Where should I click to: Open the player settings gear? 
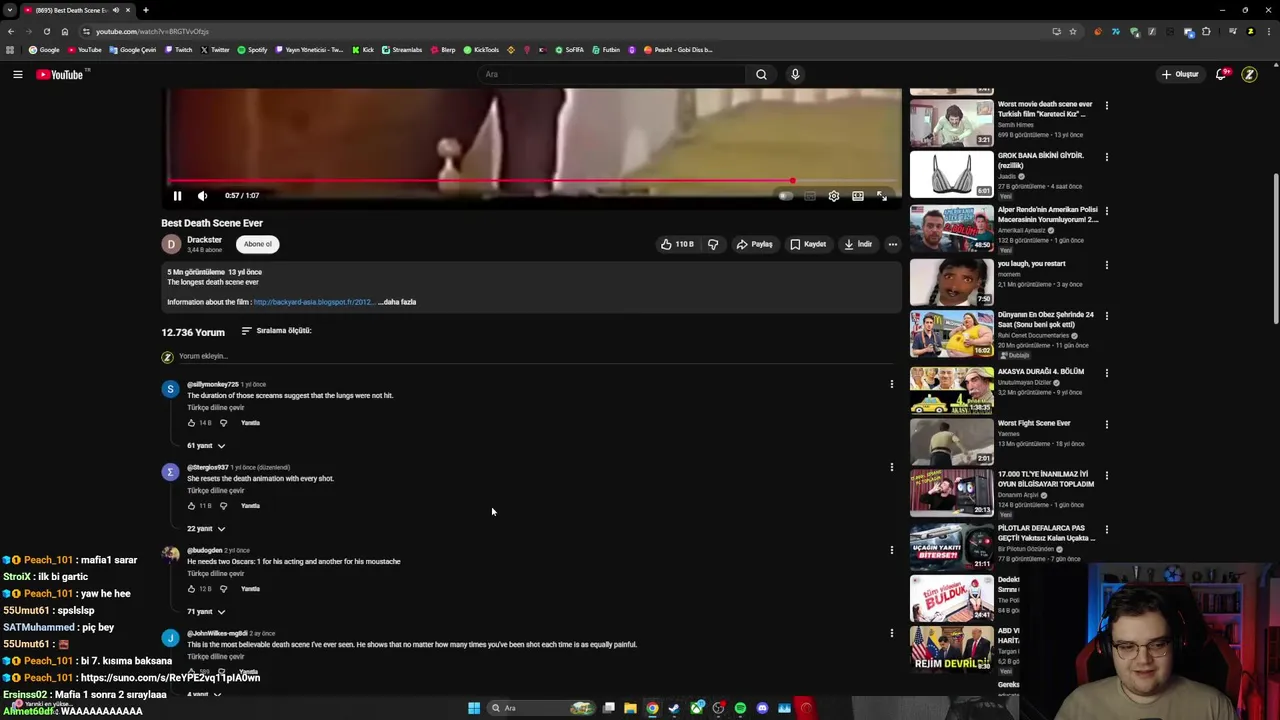point(834,196)
